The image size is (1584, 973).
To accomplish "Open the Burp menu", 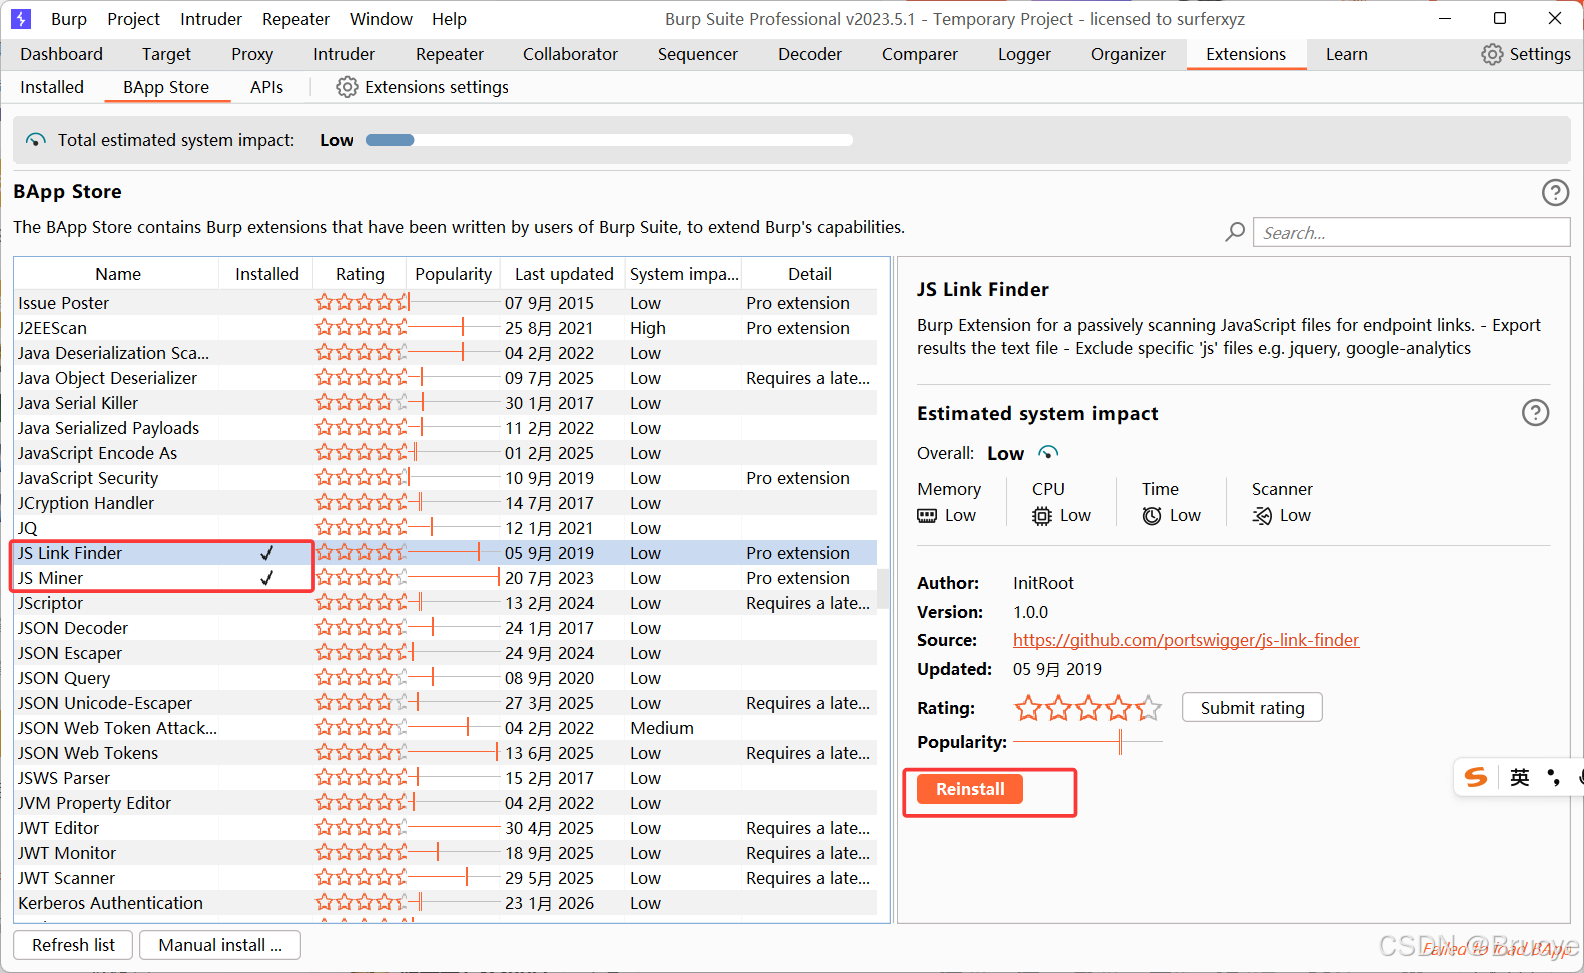I will coord(69,19).
